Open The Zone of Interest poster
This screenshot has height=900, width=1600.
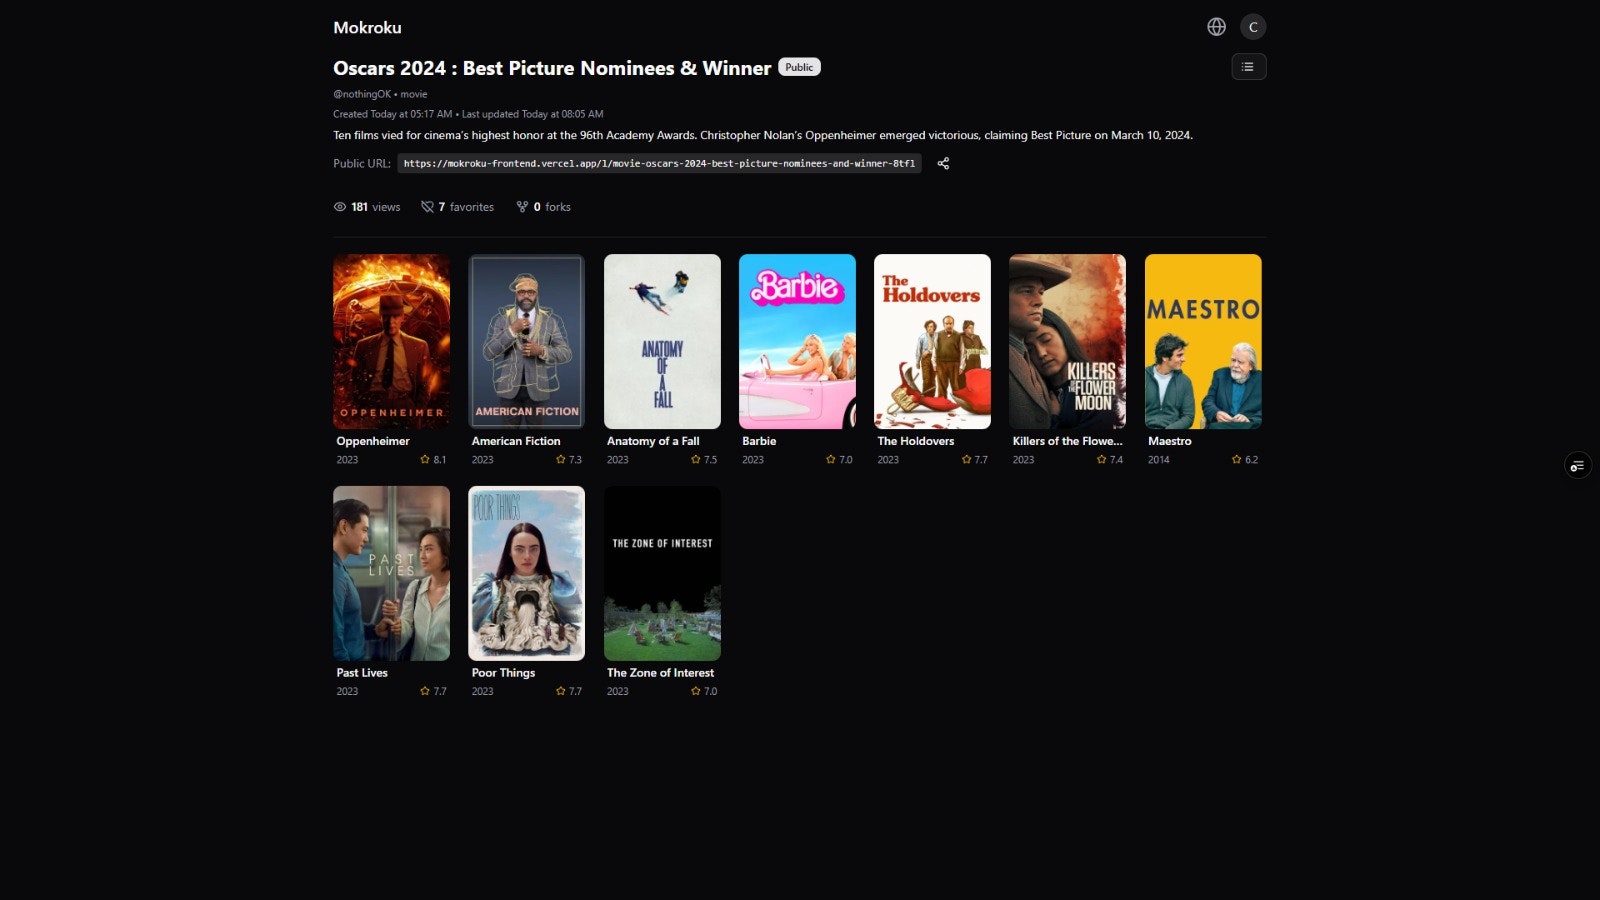662,573
